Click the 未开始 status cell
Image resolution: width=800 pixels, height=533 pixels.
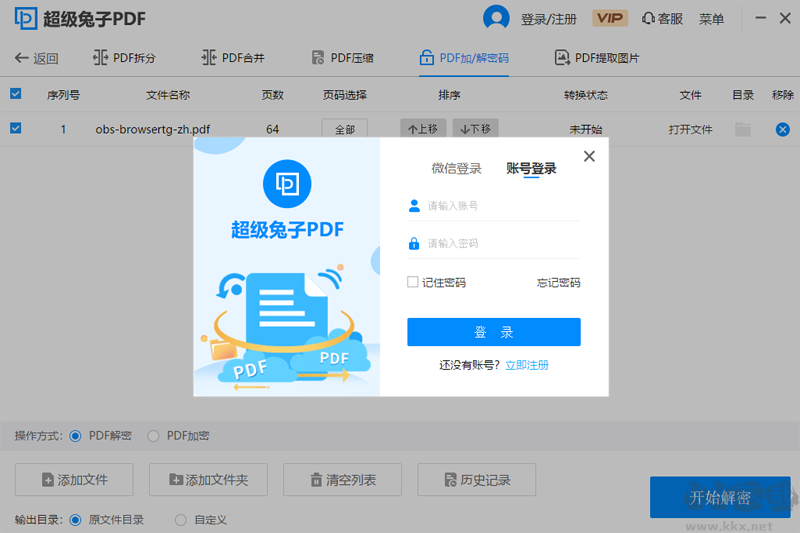[586, 130]
